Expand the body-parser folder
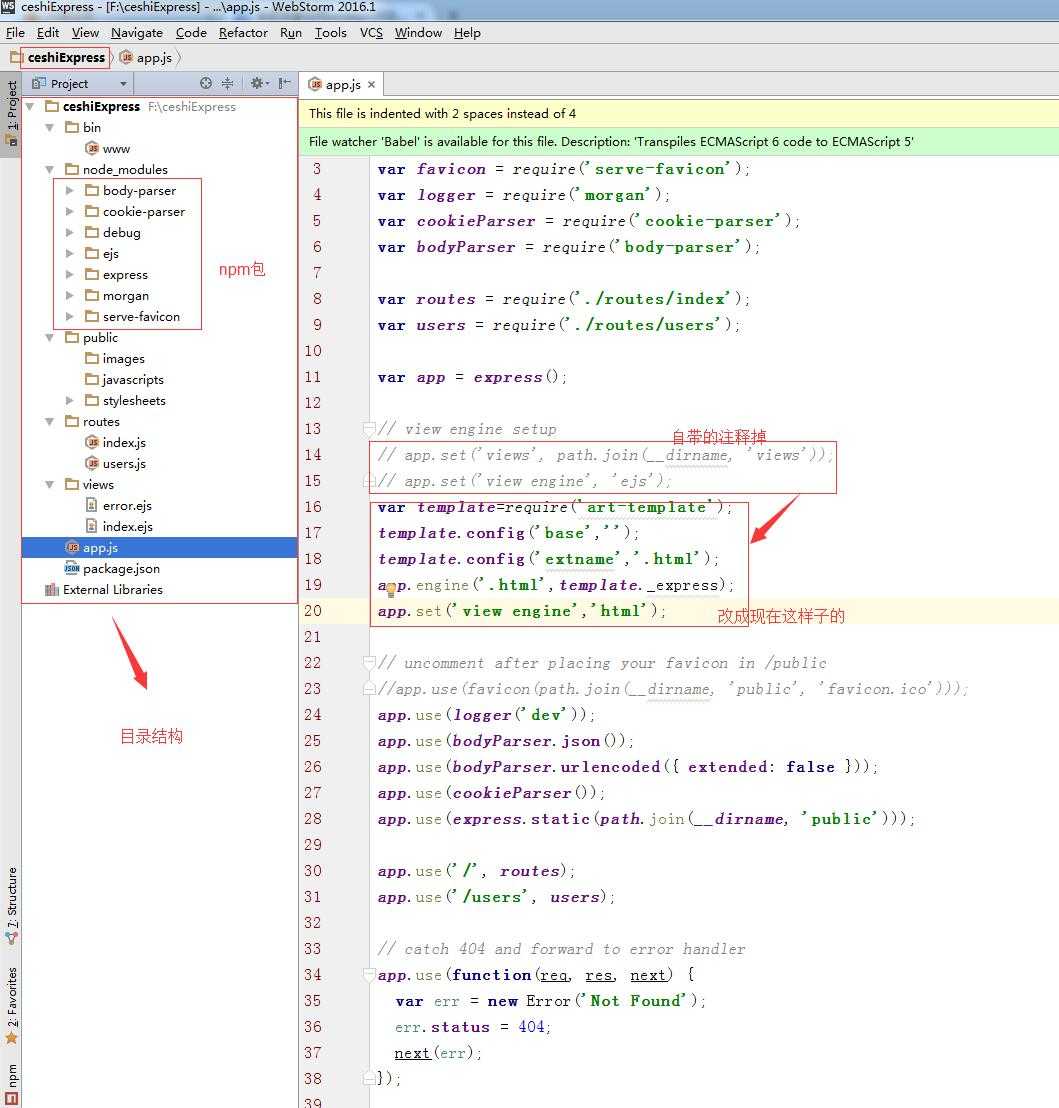 [69, 191]
